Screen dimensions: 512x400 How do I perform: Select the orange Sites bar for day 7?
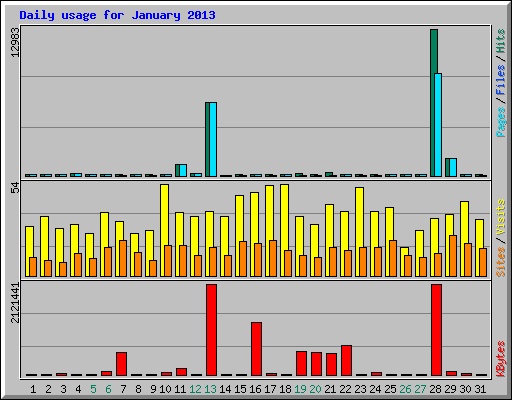[x=123, y=258]
